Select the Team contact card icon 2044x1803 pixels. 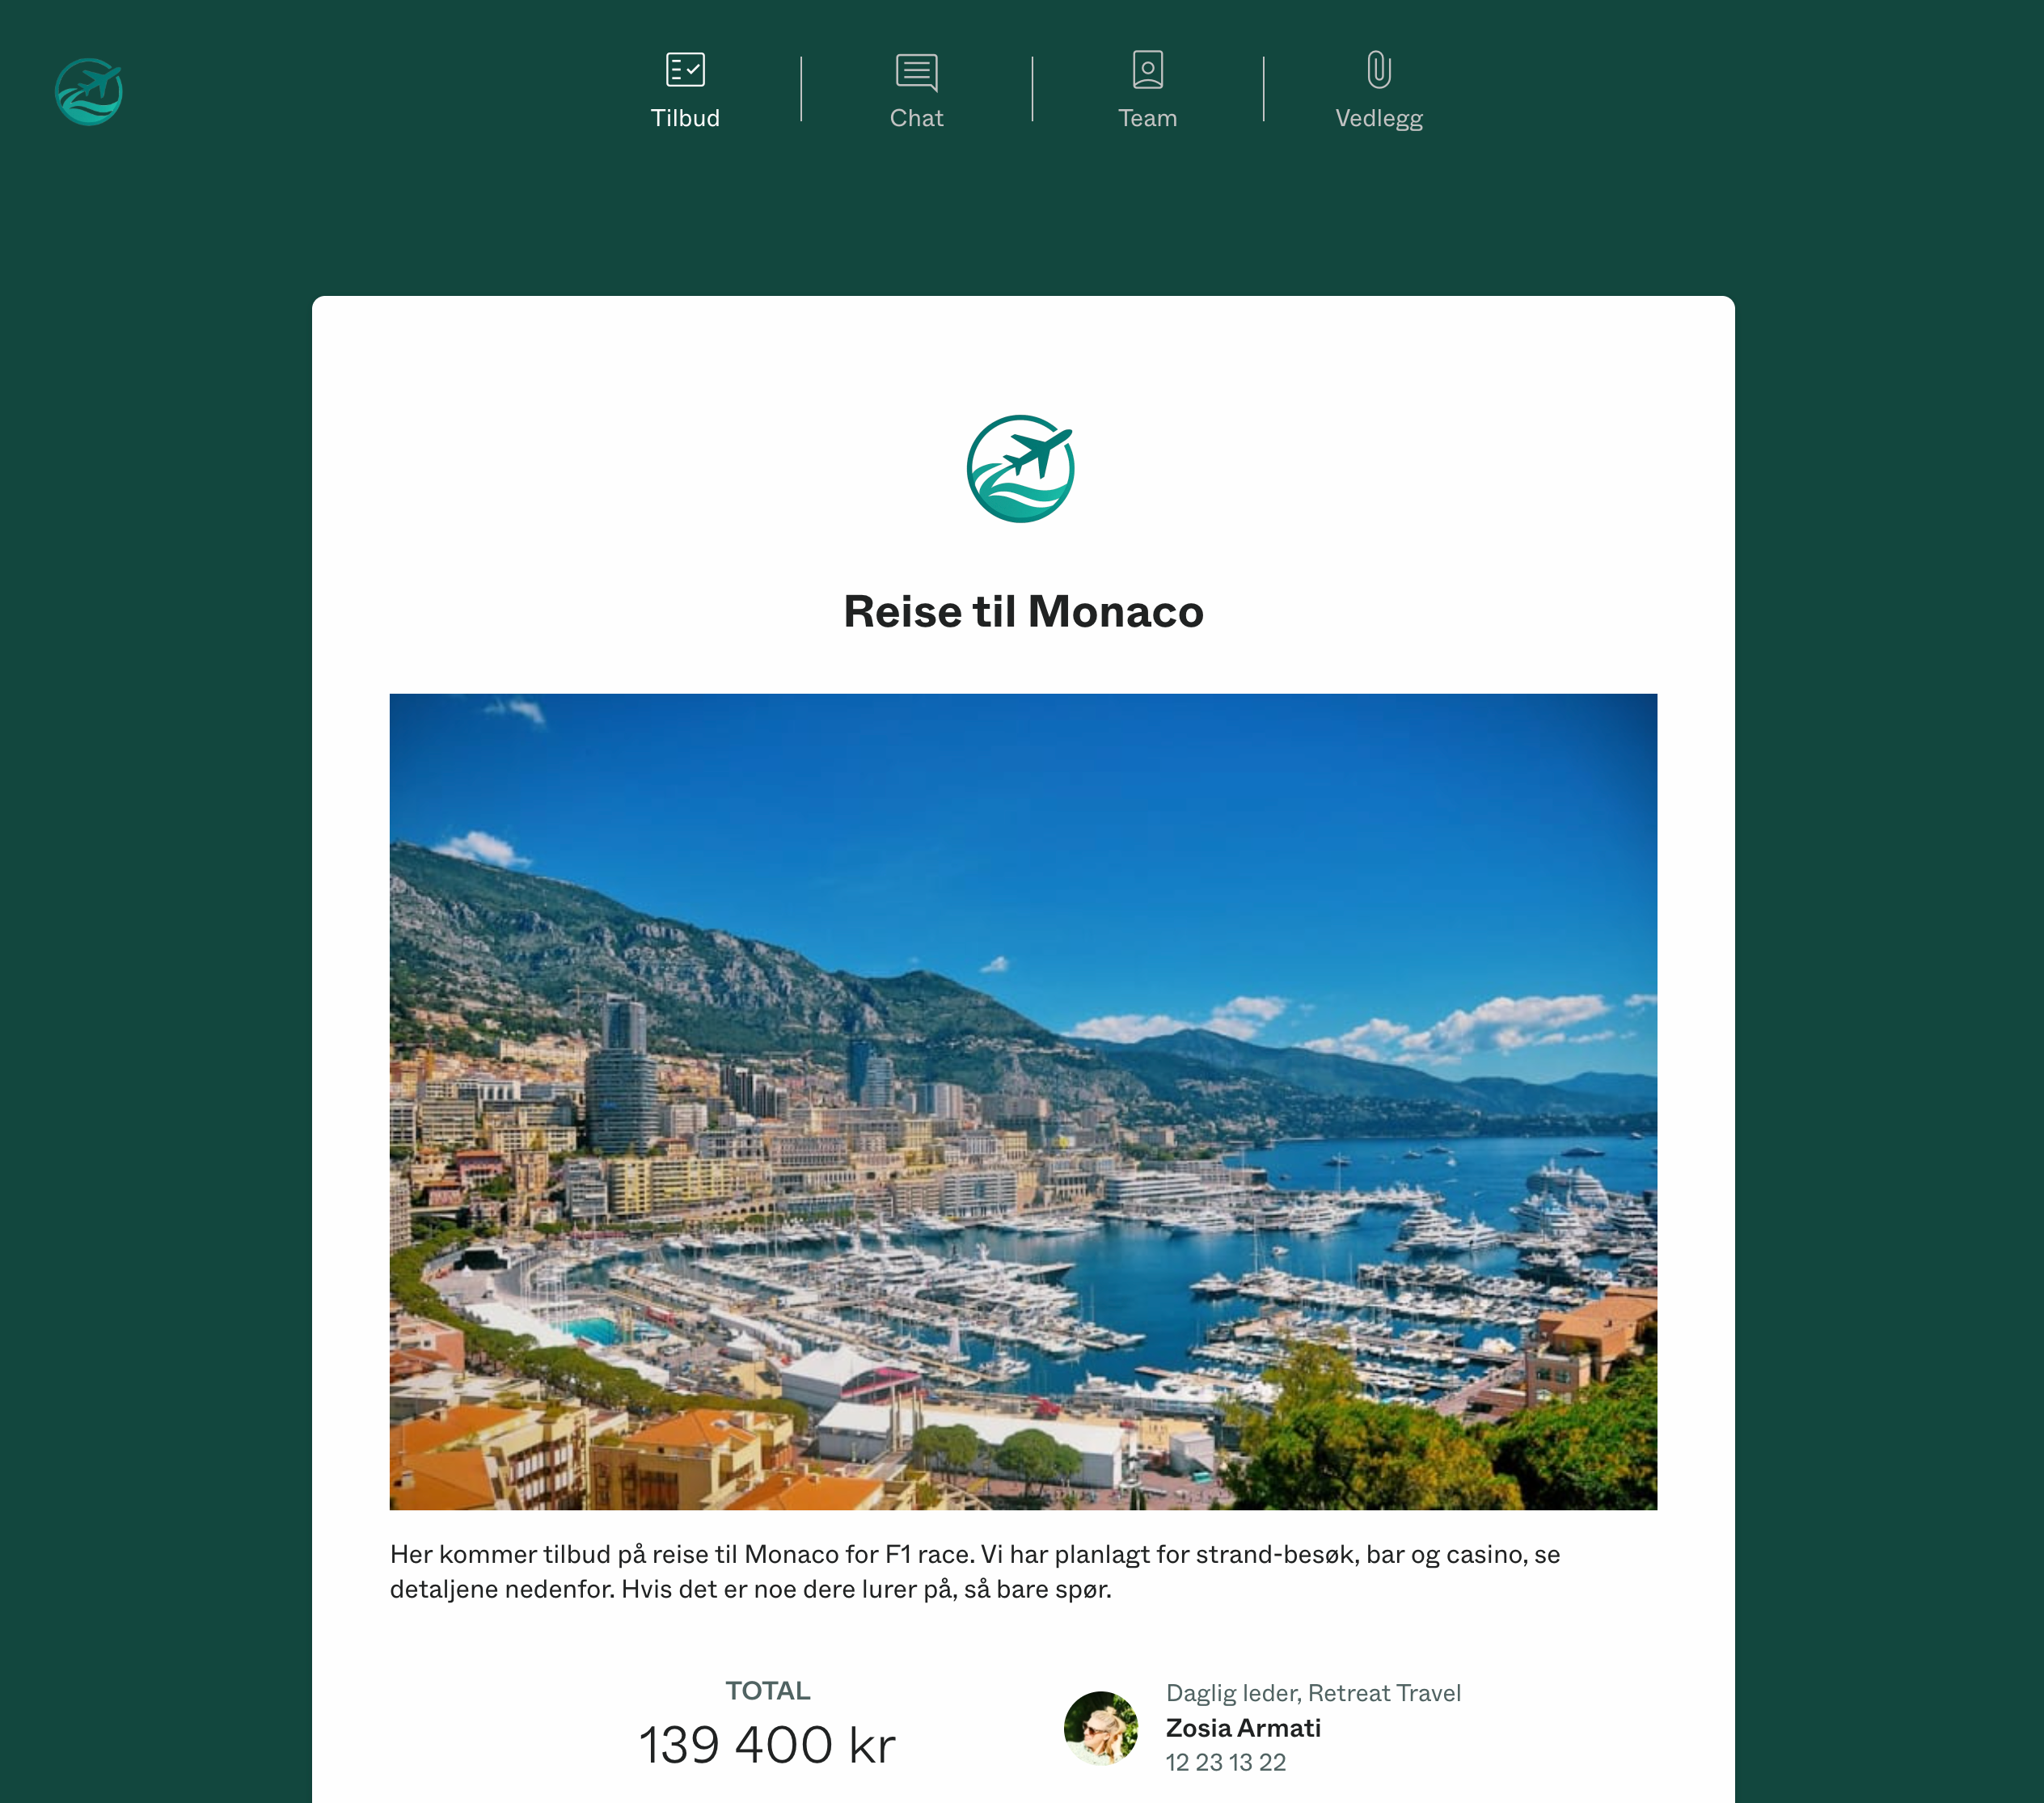click(1147, 70)
